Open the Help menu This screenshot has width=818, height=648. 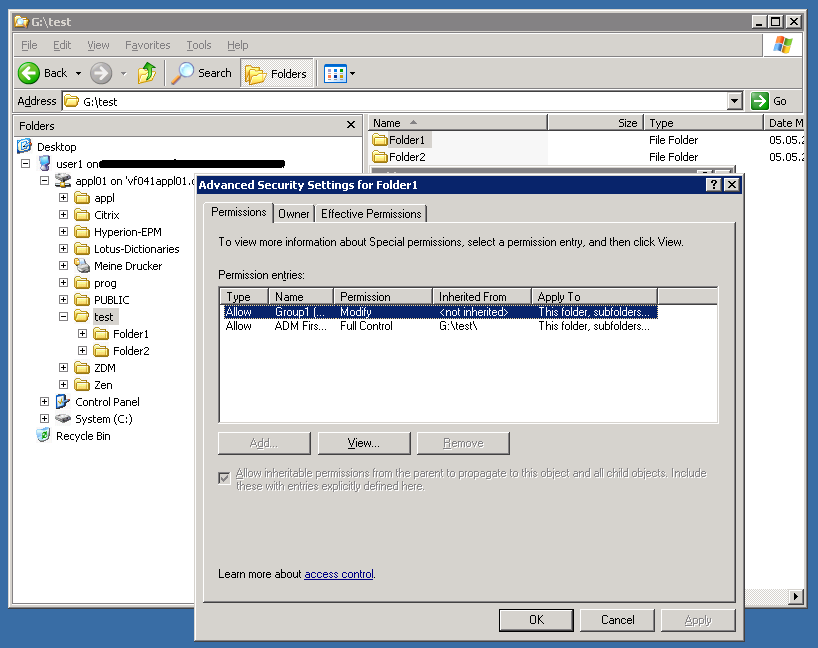pyautogui.click(x=237, y=45)
